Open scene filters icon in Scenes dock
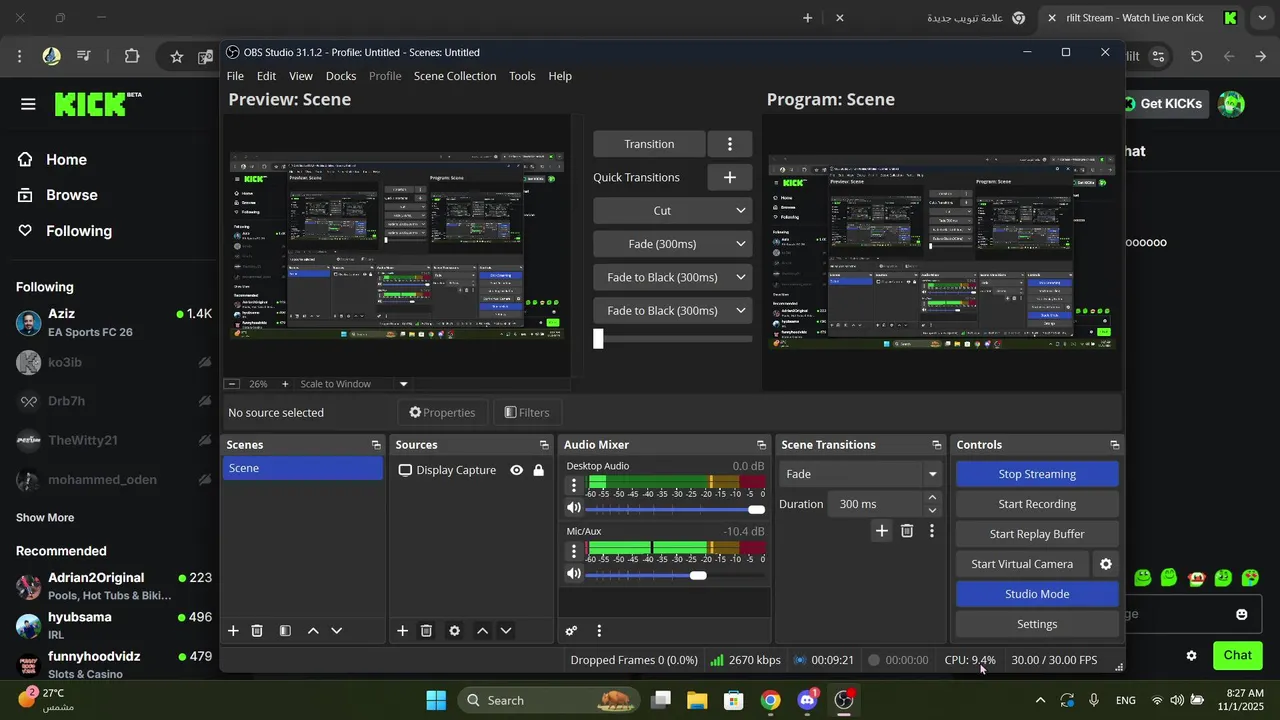The height and width of the screenshot is (720, 1280). click(285, 631)
